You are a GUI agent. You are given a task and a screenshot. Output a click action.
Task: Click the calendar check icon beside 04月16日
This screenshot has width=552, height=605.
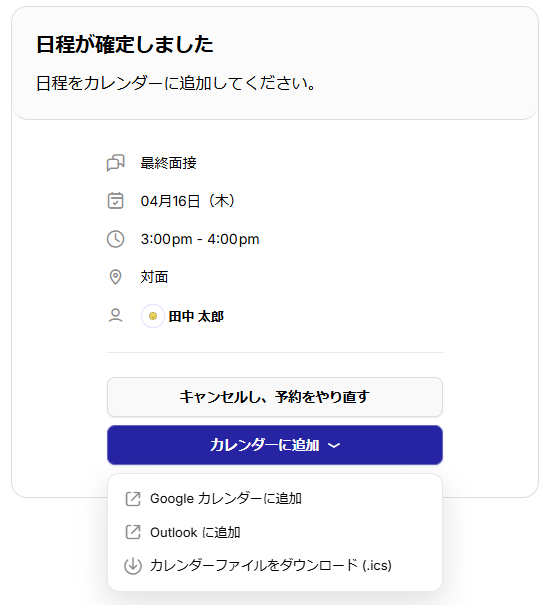(115, 201)
